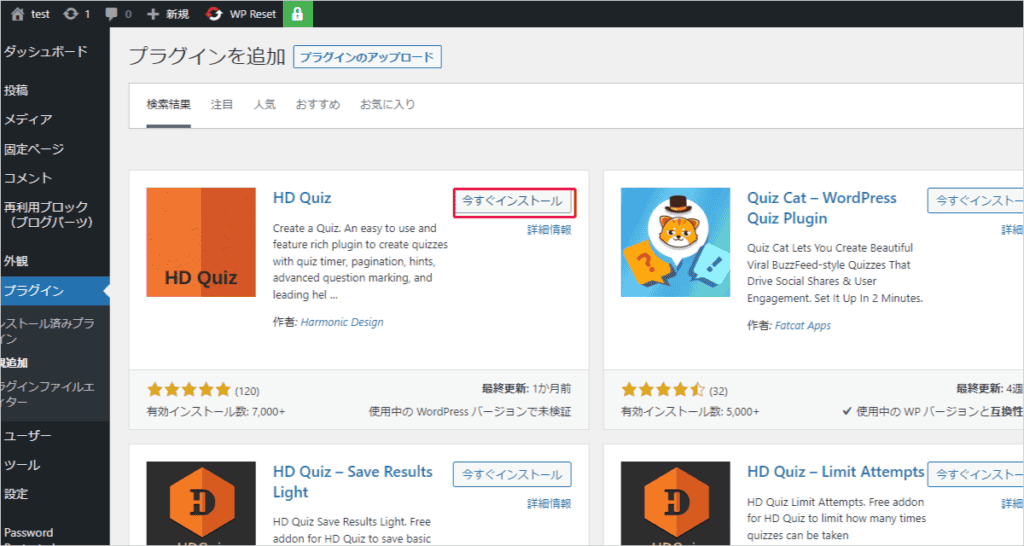Open Password item in the sidebar
Image resolution: width=1024 pixels, height=546 pixels.
click(x=29, y=533)
